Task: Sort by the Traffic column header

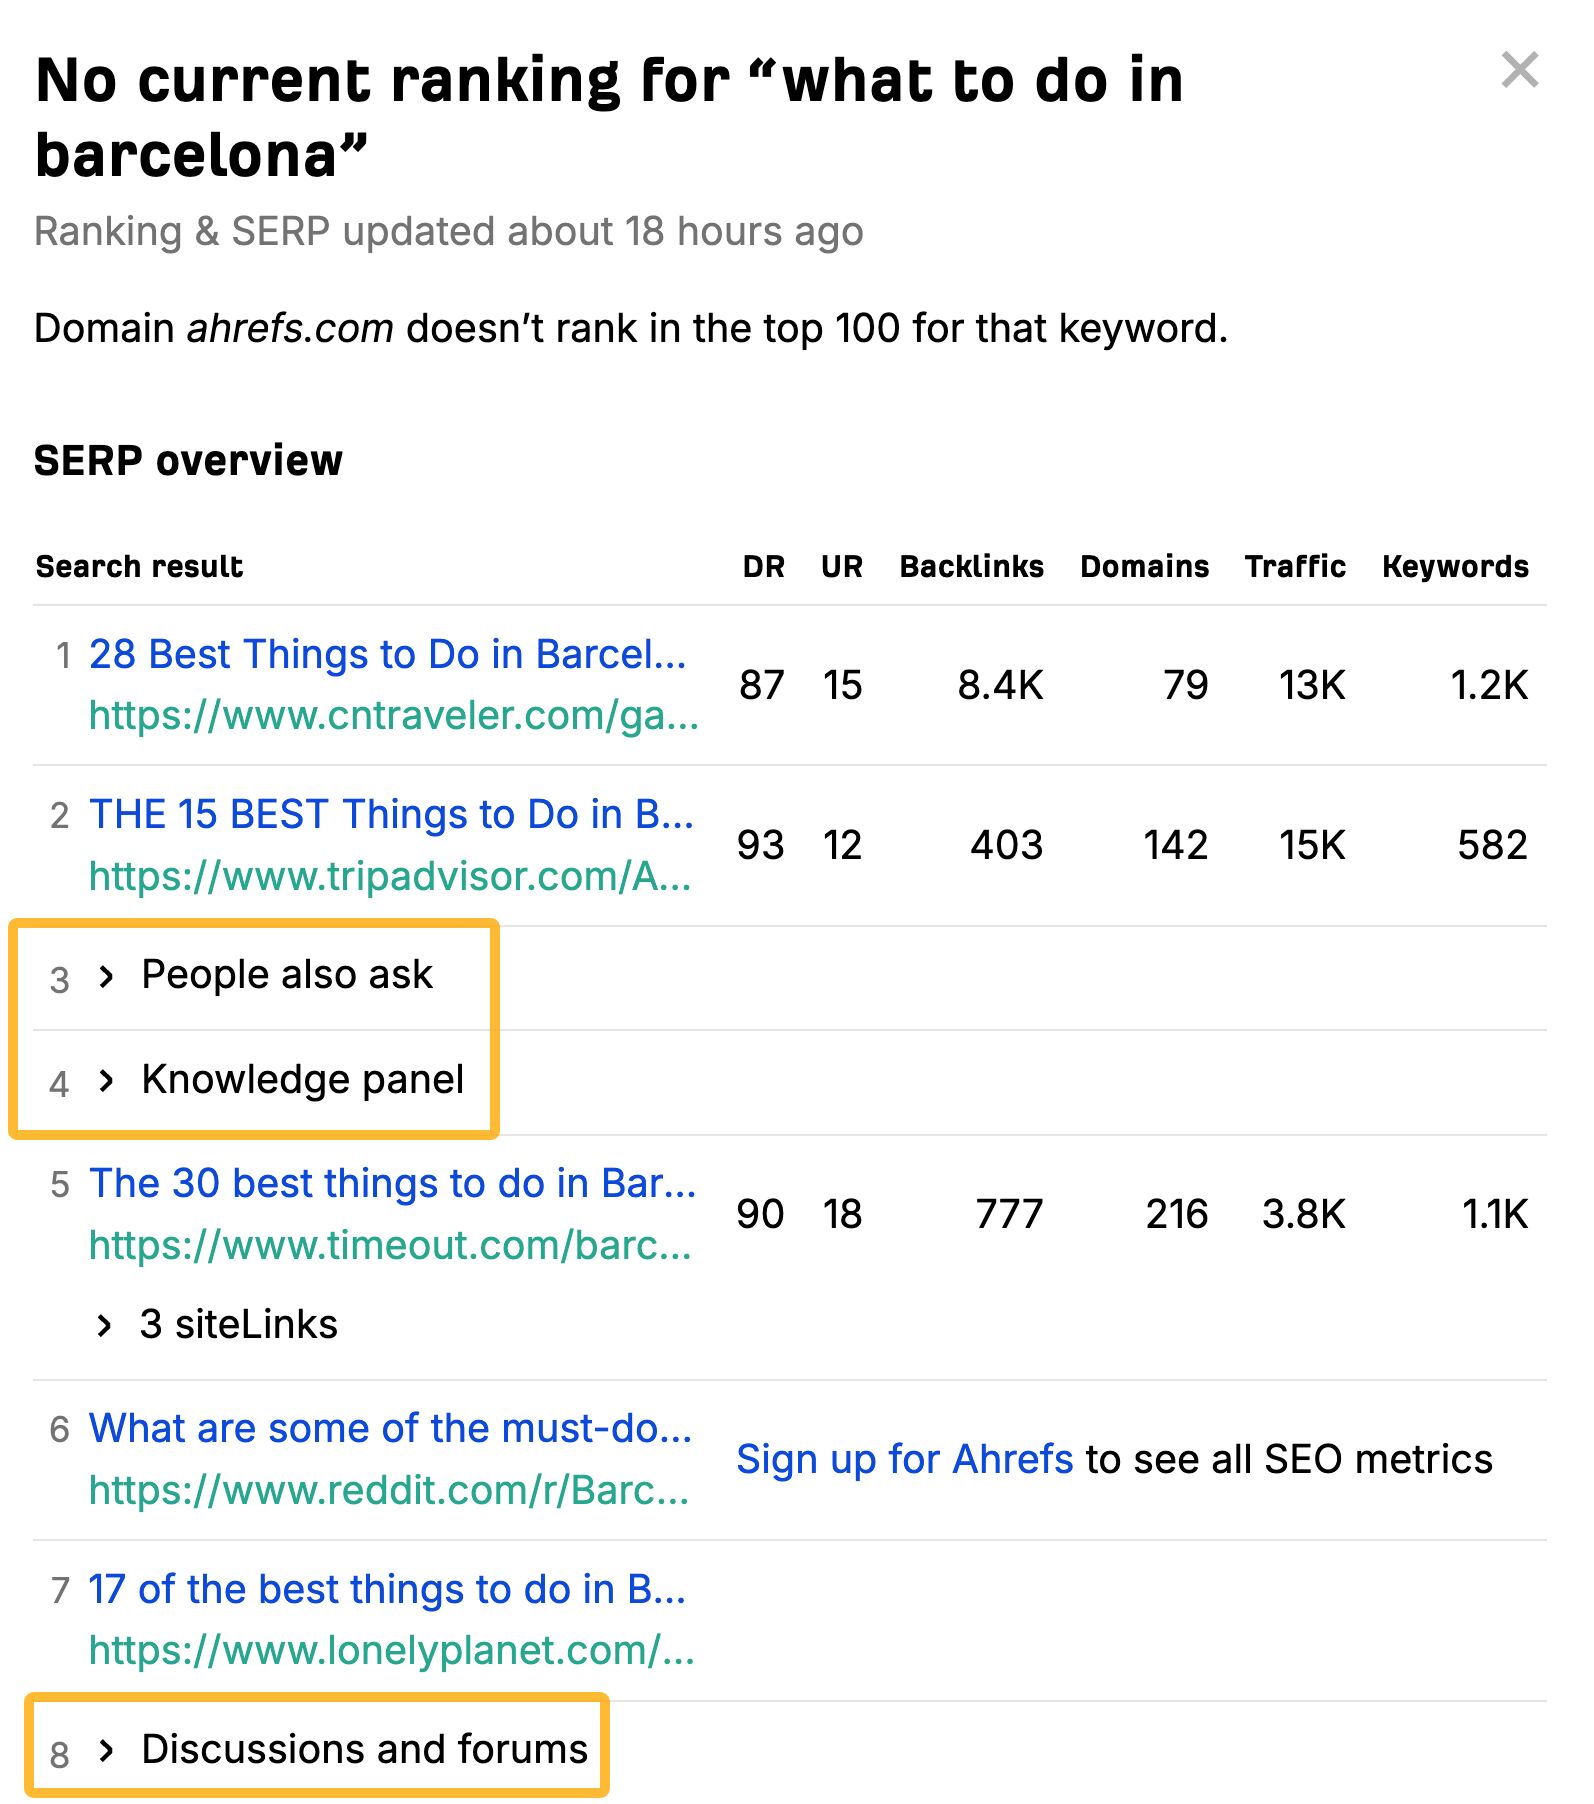Action: (1294, 566)
